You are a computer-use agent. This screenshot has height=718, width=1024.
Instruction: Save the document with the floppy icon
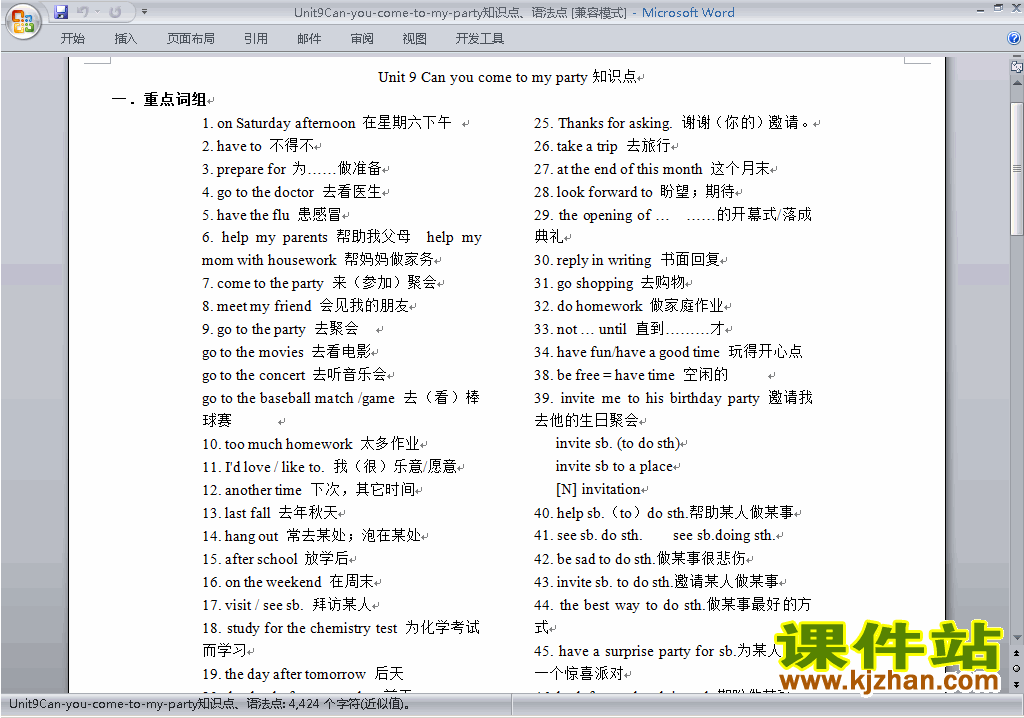(x=61, y=12)
